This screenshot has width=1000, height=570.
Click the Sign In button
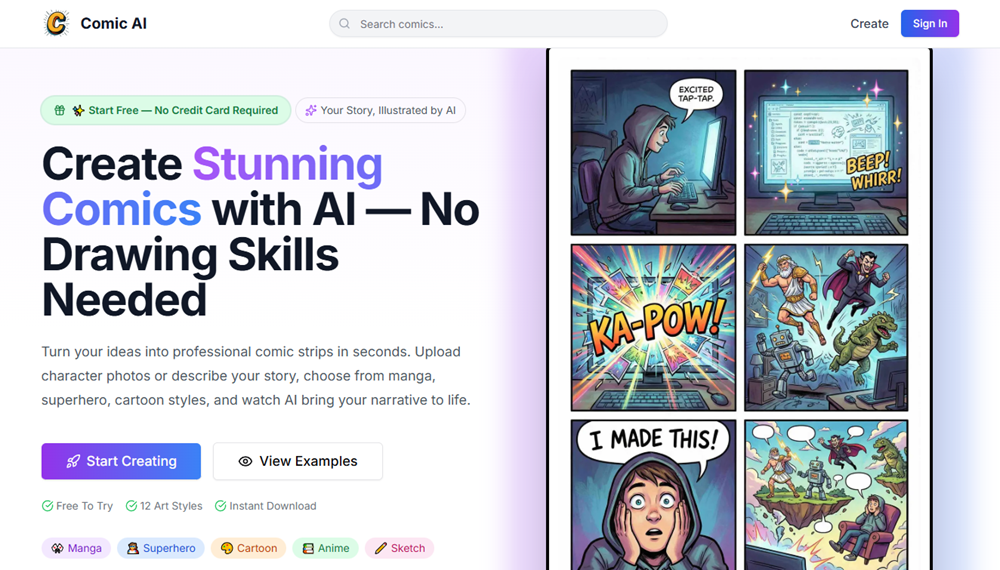(x=929, y=24)
